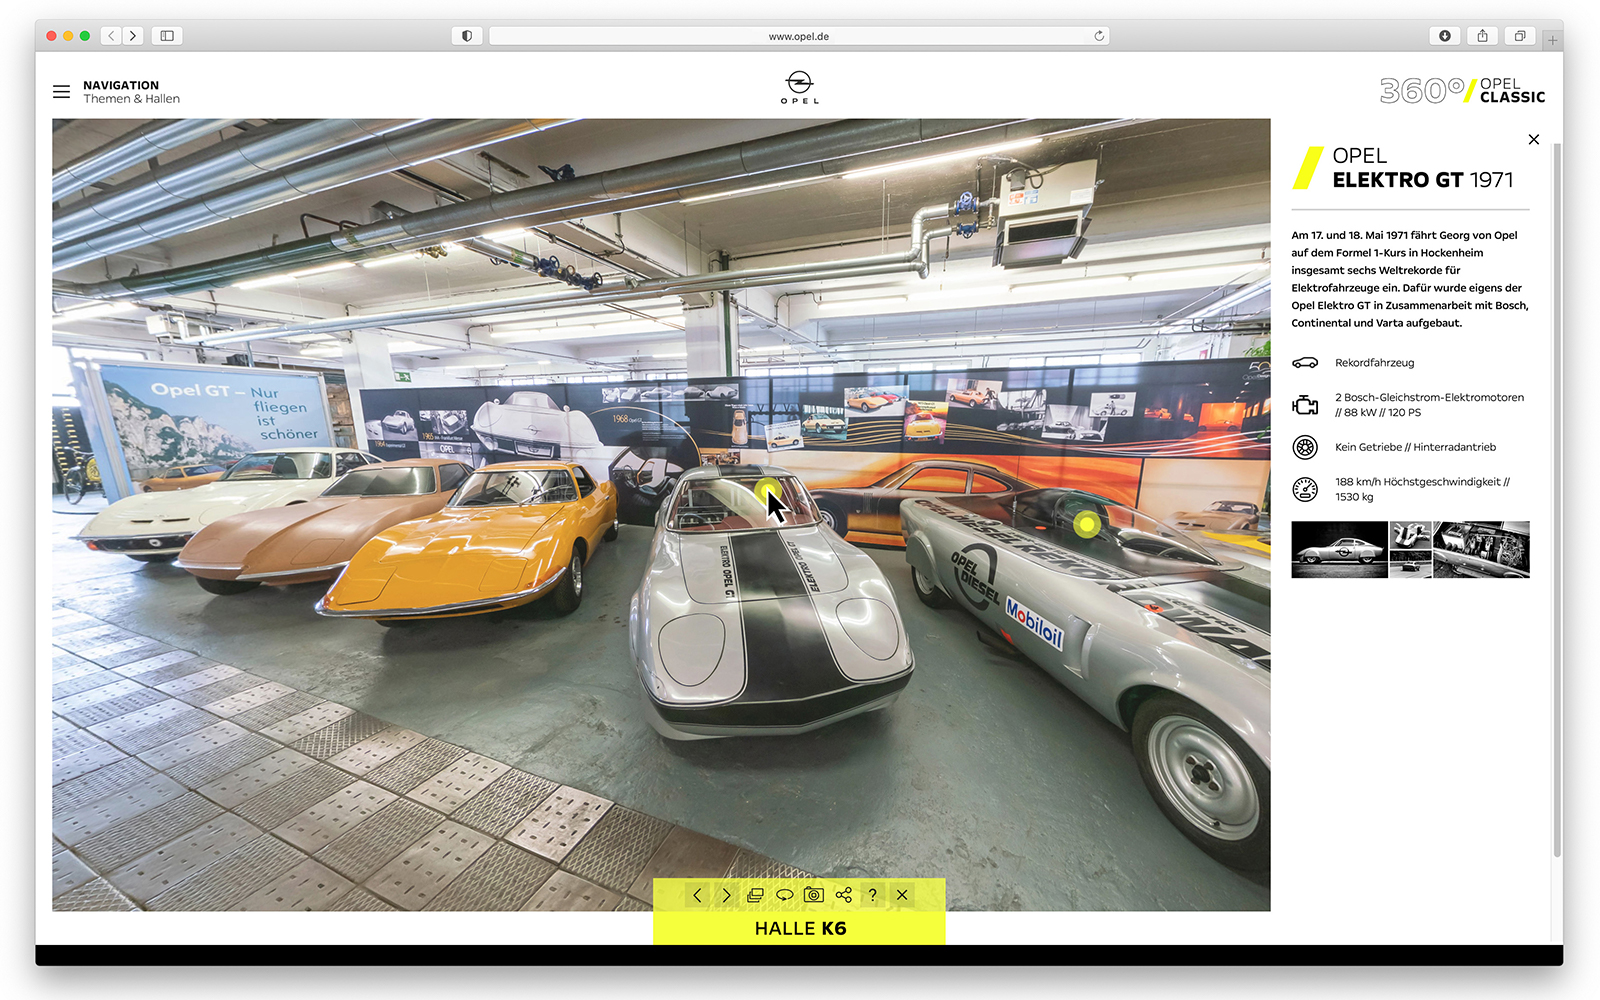Click the car icon beside Rekordfahrzeug
Image resolution: width=1600 pixels, height=1000 pixels.
(1305, 363)
